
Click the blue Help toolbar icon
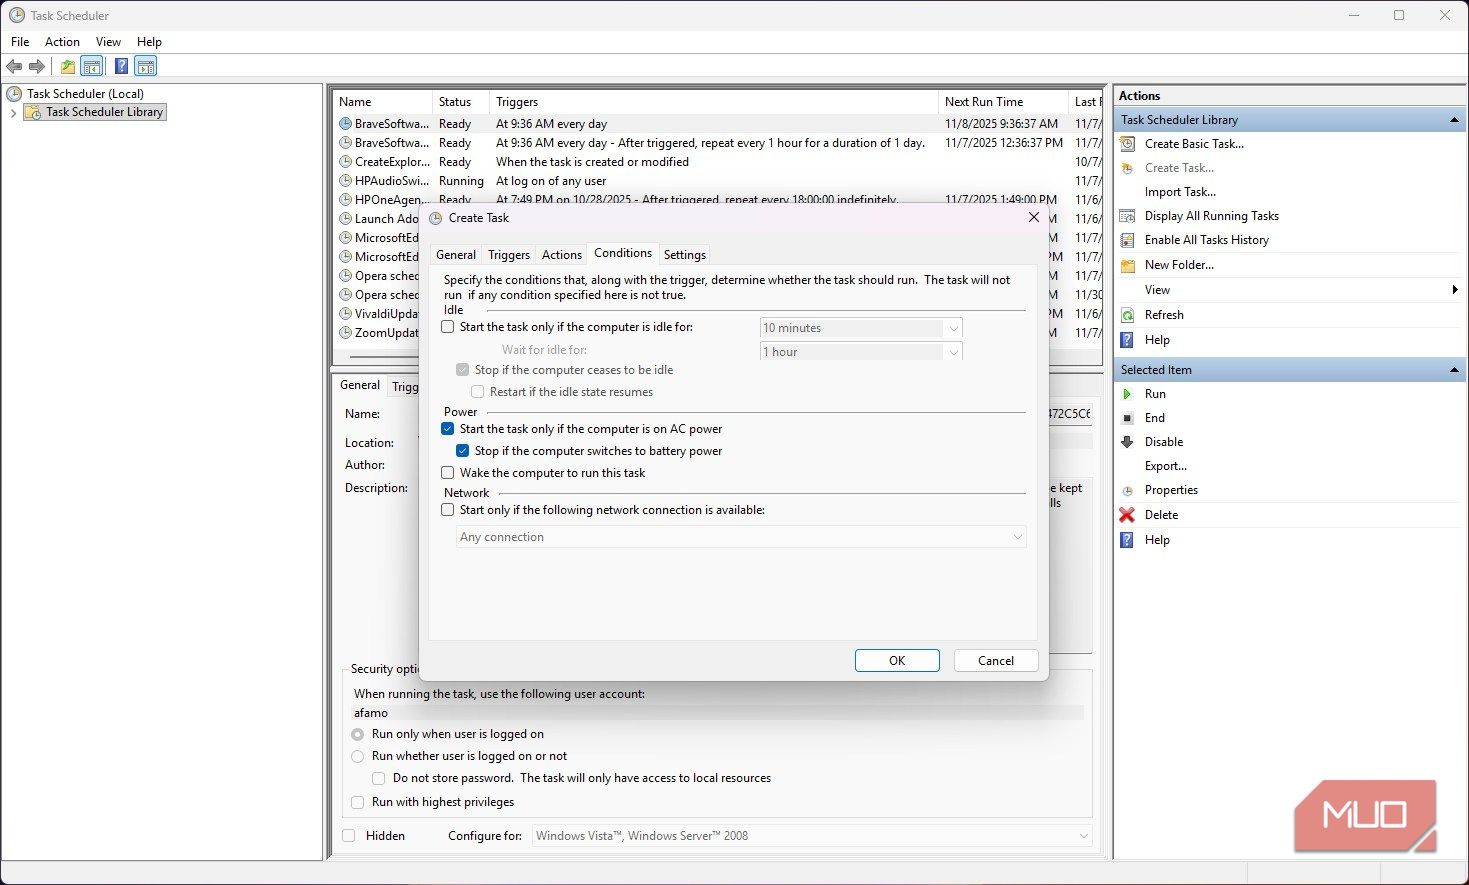(x=121, y=66)
